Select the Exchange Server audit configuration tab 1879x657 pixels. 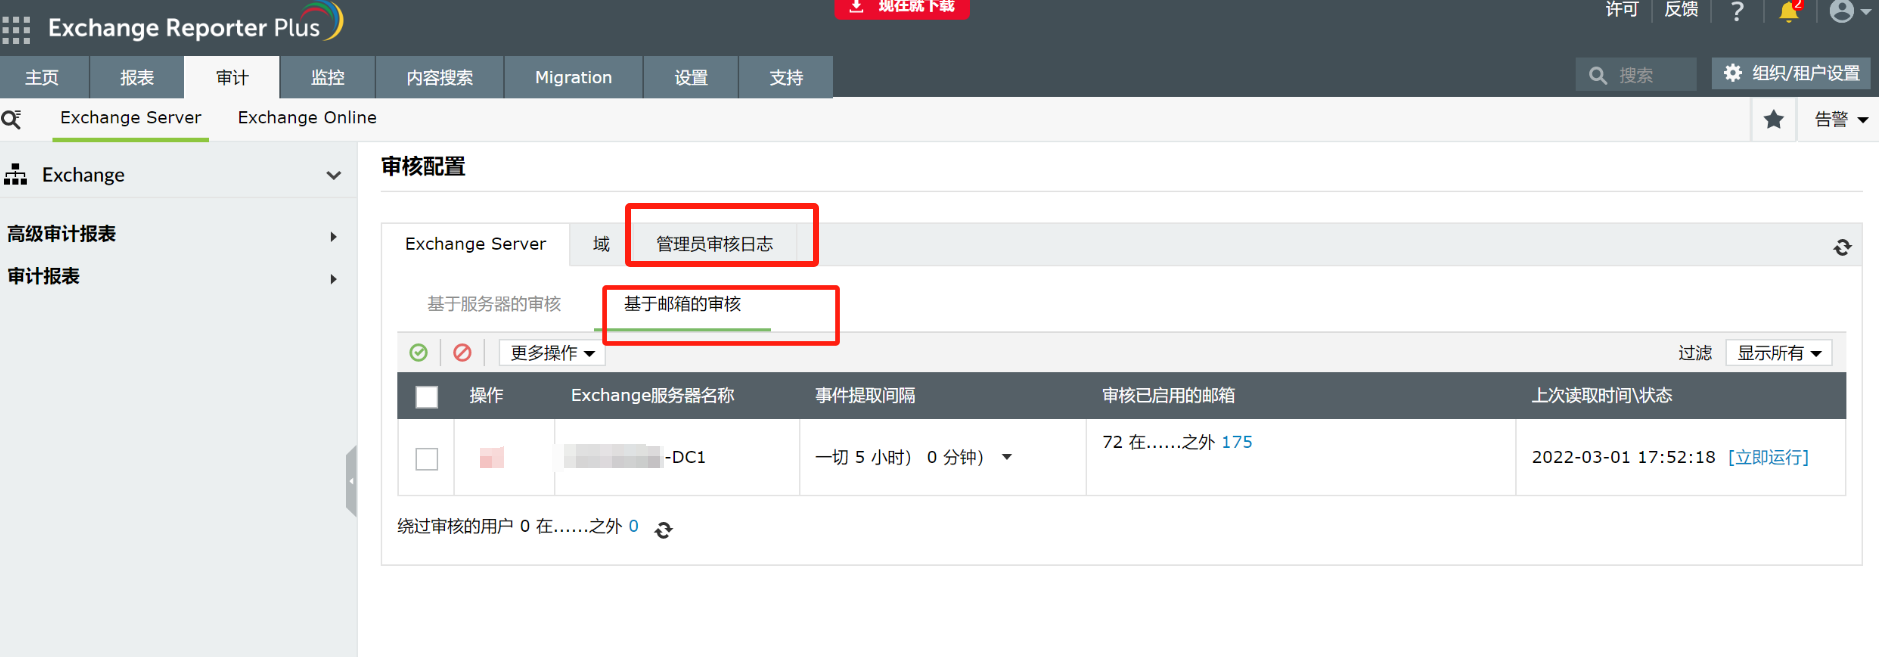(x=476, y=244)
